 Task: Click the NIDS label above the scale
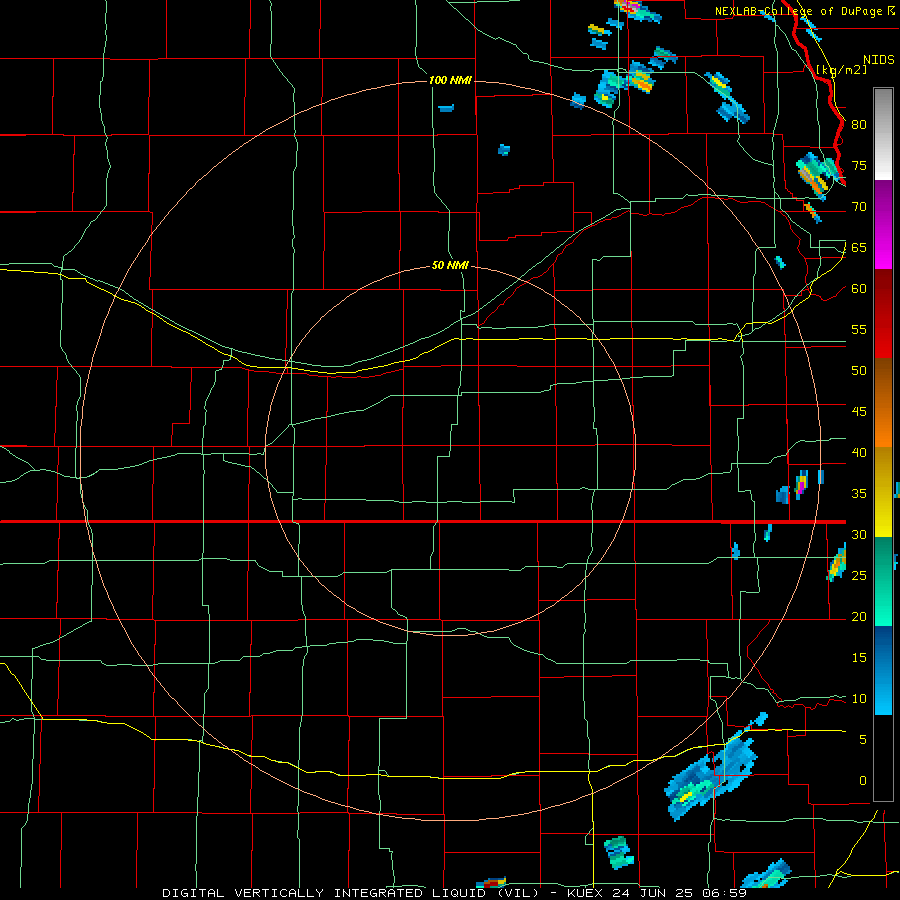[x=879, y=60]
